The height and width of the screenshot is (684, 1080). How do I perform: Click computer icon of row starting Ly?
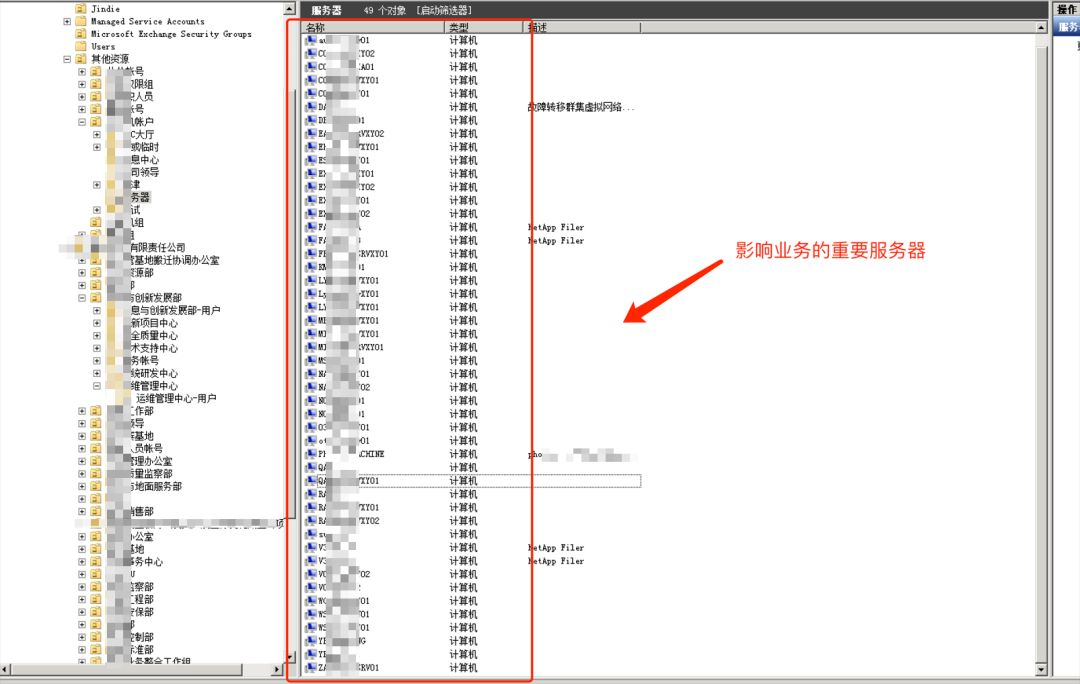311,293
